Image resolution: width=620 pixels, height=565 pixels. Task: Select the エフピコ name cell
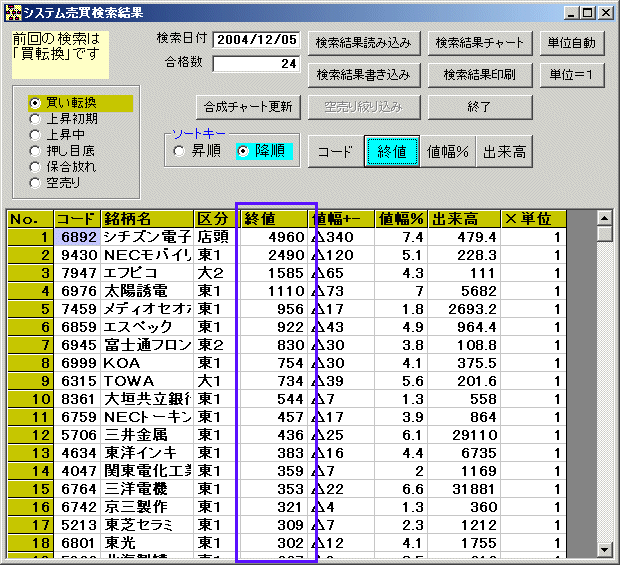tap(147, 273)
